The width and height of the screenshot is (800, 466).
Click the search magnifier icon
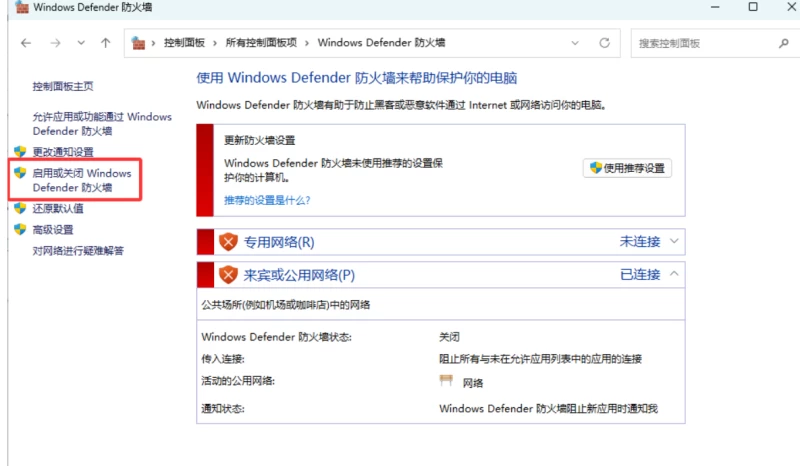click(784, 43)
